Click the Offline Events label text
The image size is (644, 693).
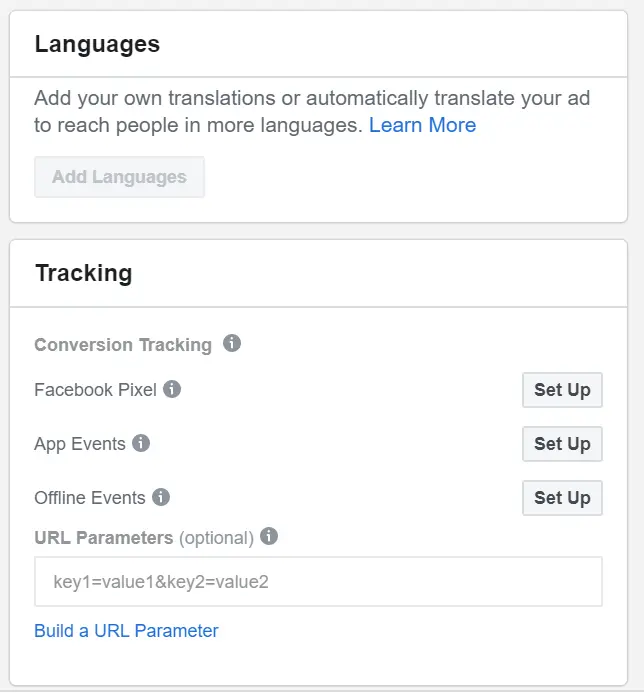90,498
